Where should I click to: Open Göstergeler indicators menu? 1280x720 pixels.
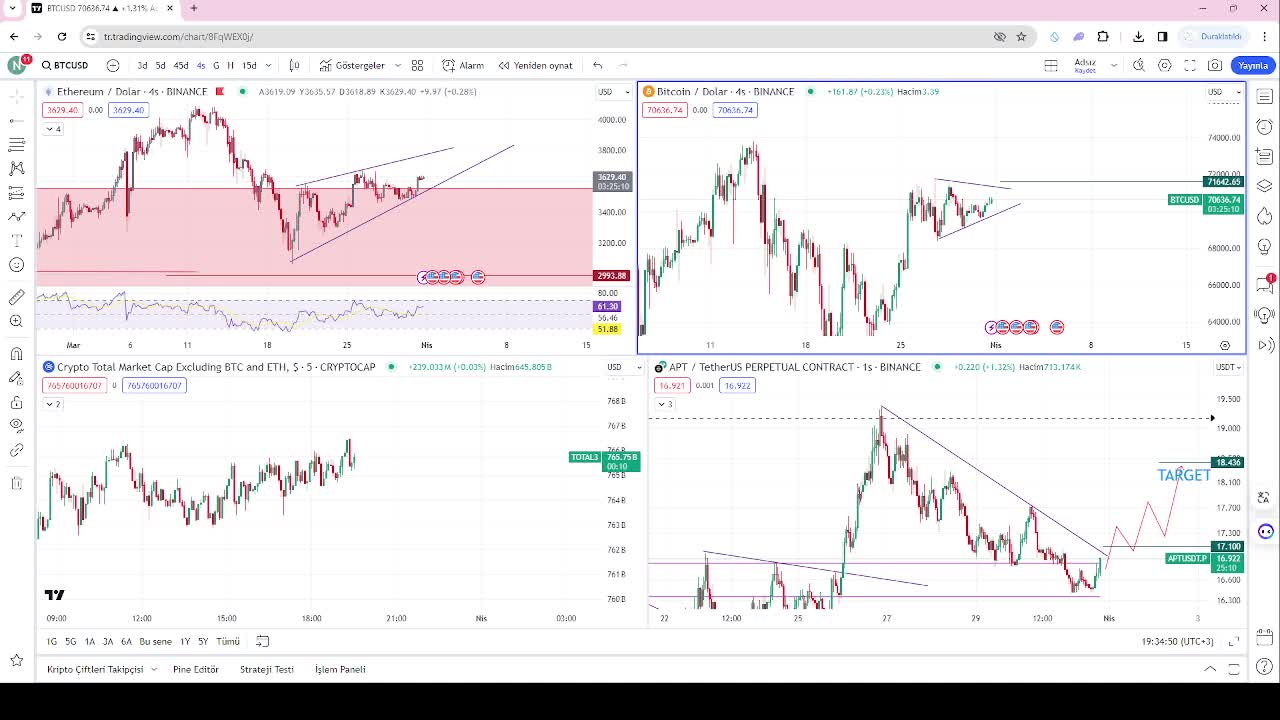(x=352, y=65)
